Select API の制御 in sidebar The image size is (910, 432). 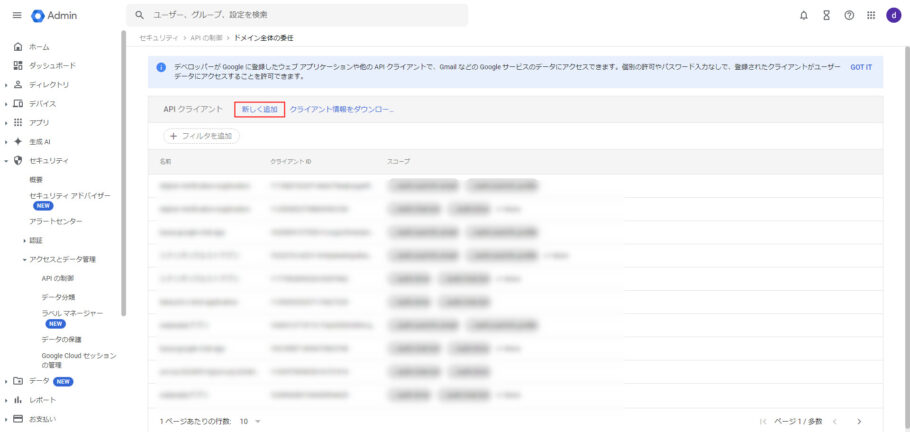coord(58,278)
